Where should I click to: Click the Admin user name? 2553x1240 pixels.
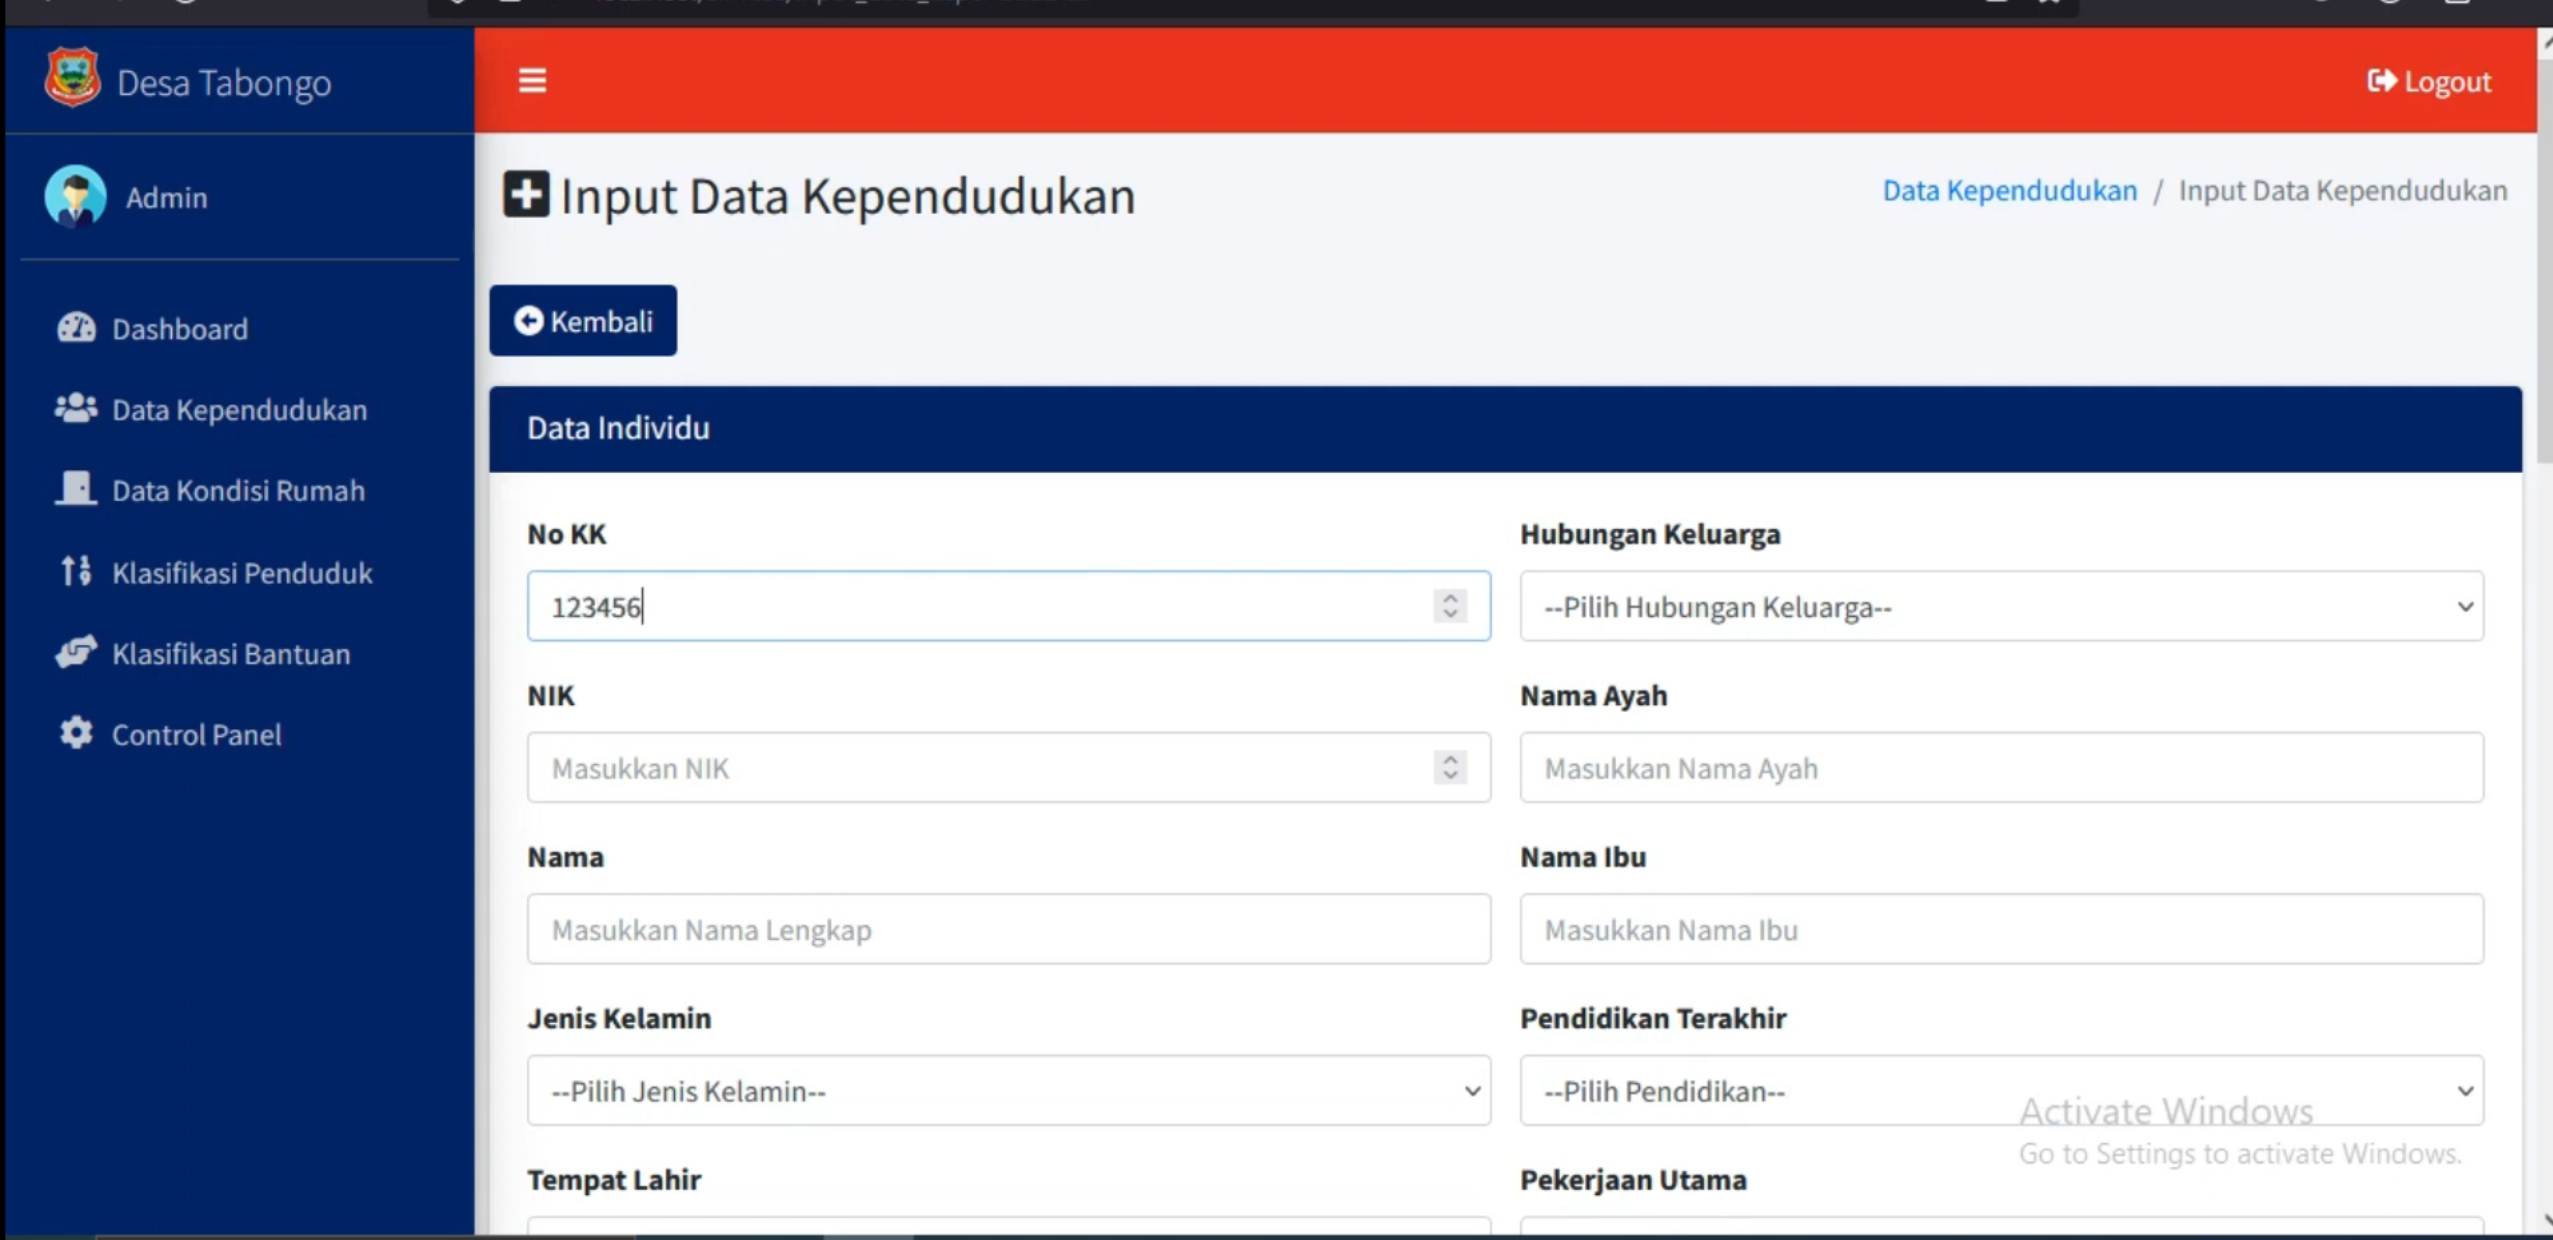[167, 198]
